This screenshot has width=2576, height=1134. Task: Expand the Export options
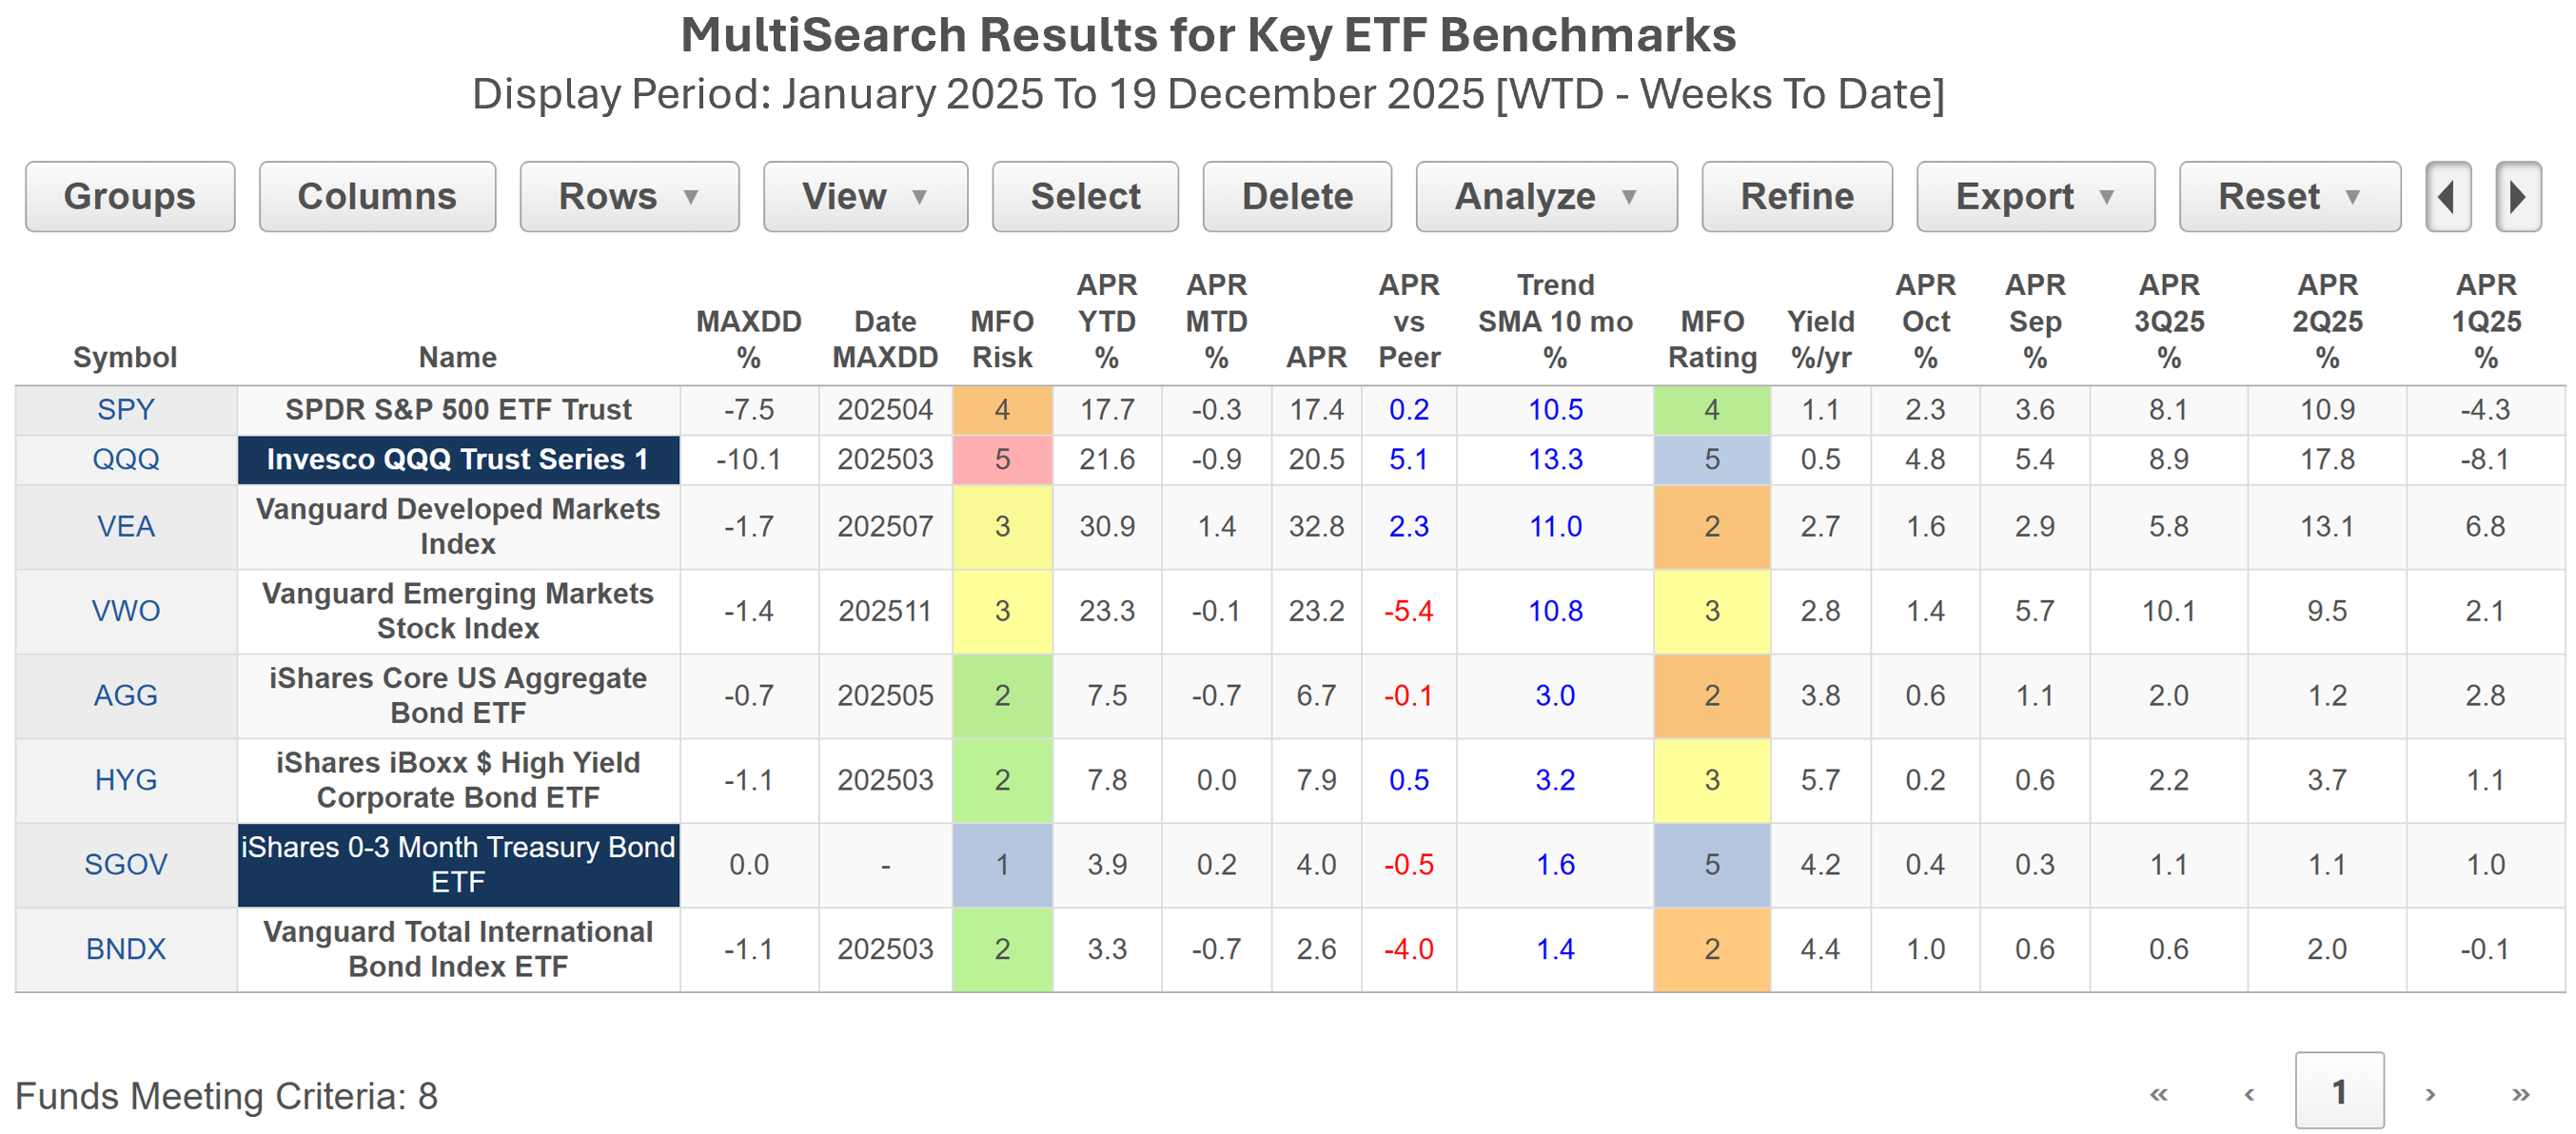(x=2034, y=197)
